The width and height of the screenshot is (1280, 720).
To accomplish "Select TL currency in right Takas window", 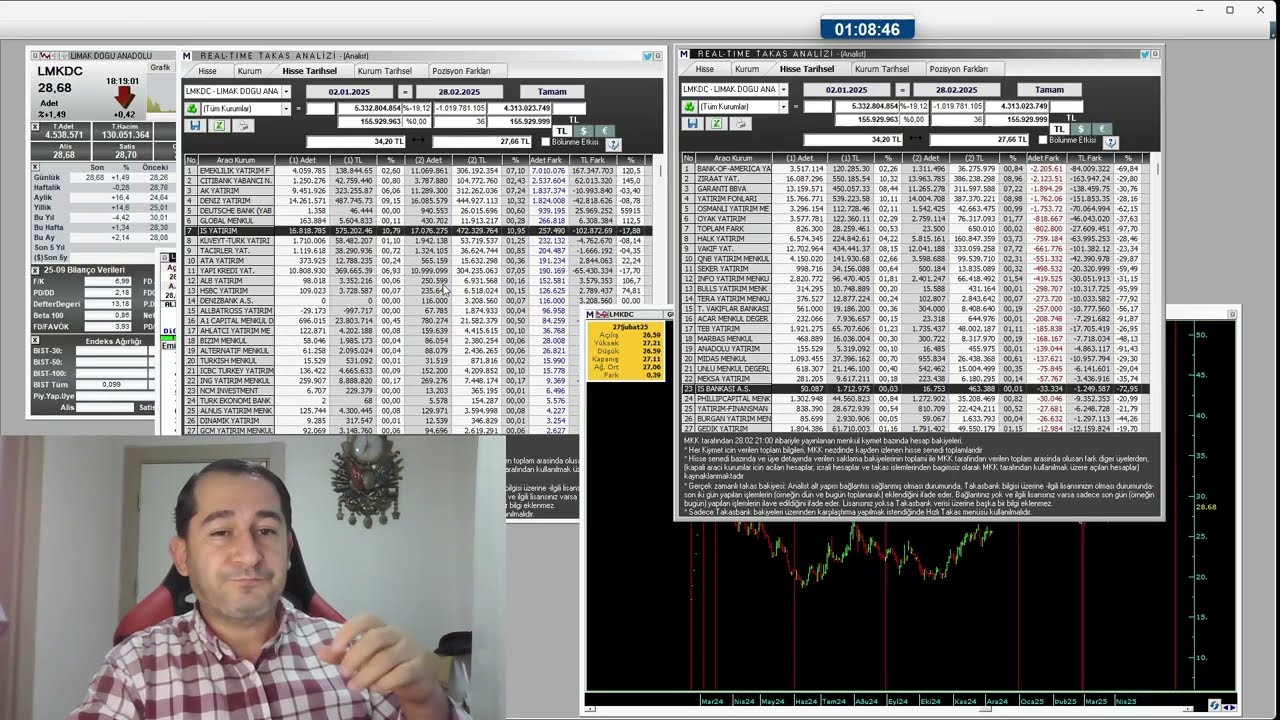I will (x=1060, y=129).
